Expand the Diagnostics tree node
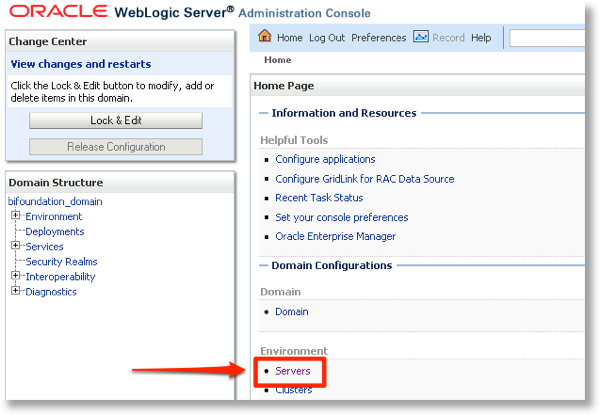 coord(16,291)
